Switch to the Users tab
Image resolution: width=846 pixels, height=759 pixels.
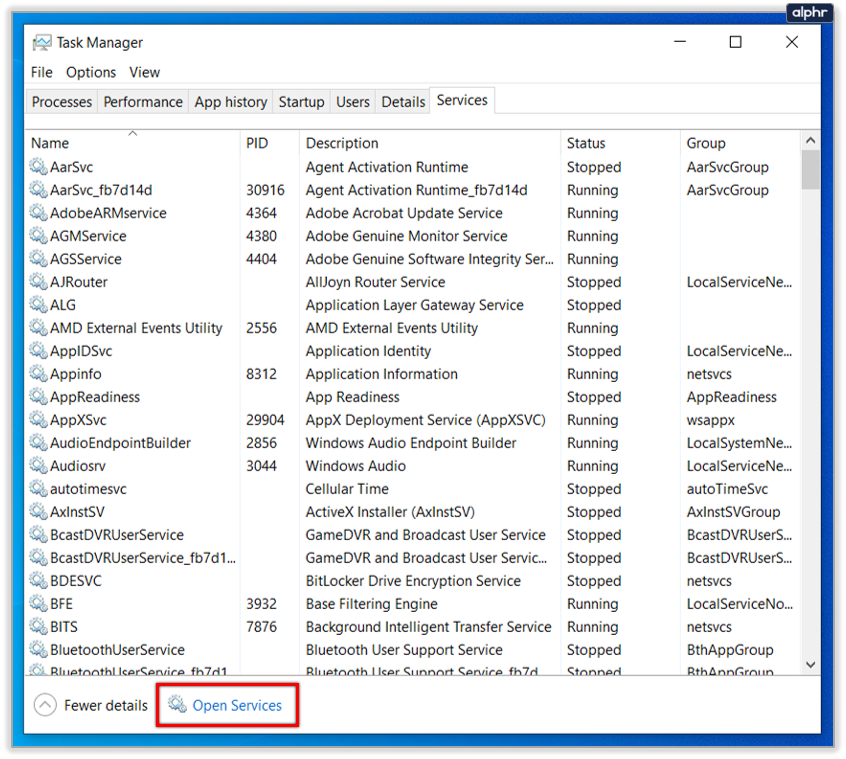(x=353, y=101)
